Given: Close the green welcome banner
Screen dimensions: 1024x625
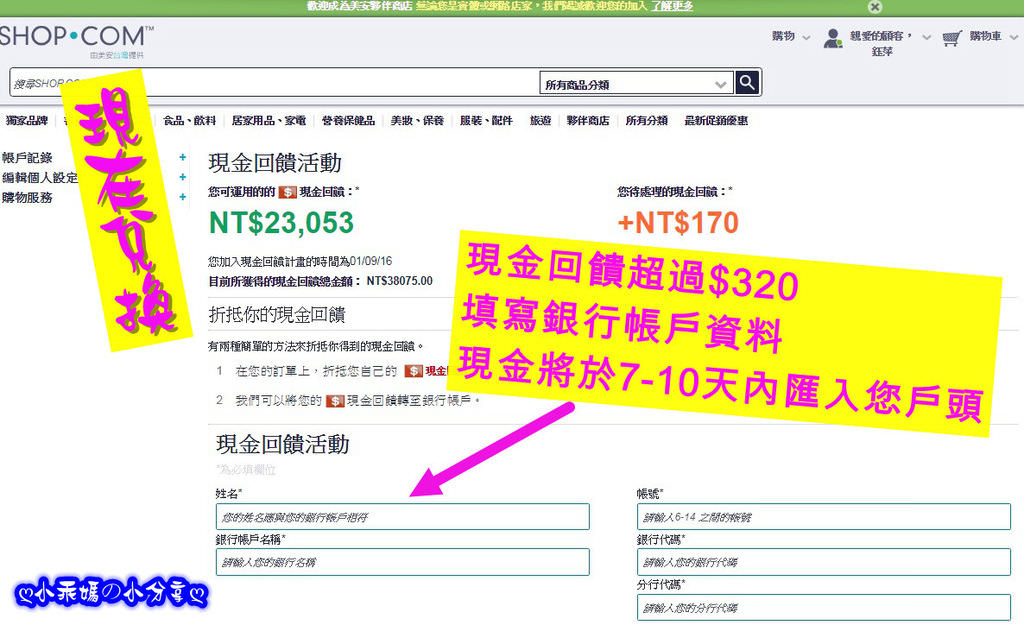Looking at the screenshot, I should coord(874,7).
